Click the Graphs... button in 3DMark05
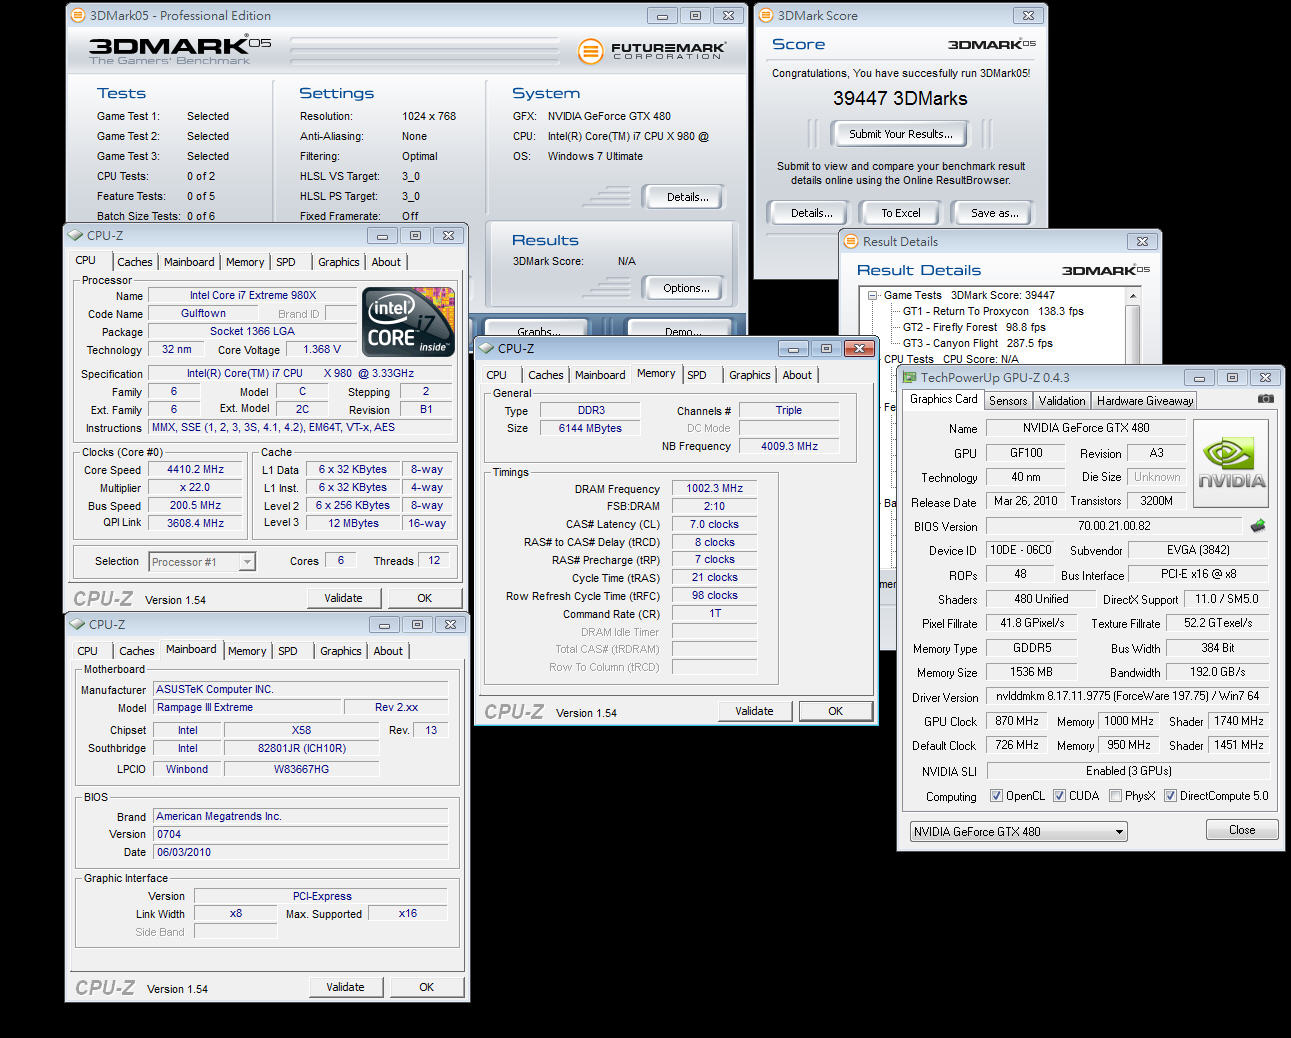1291x1038 pixels. click(x=539, y=330)
